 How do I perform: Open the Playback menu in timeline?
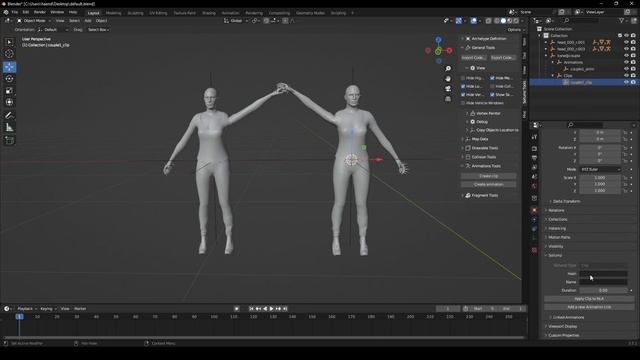point(27,309)
